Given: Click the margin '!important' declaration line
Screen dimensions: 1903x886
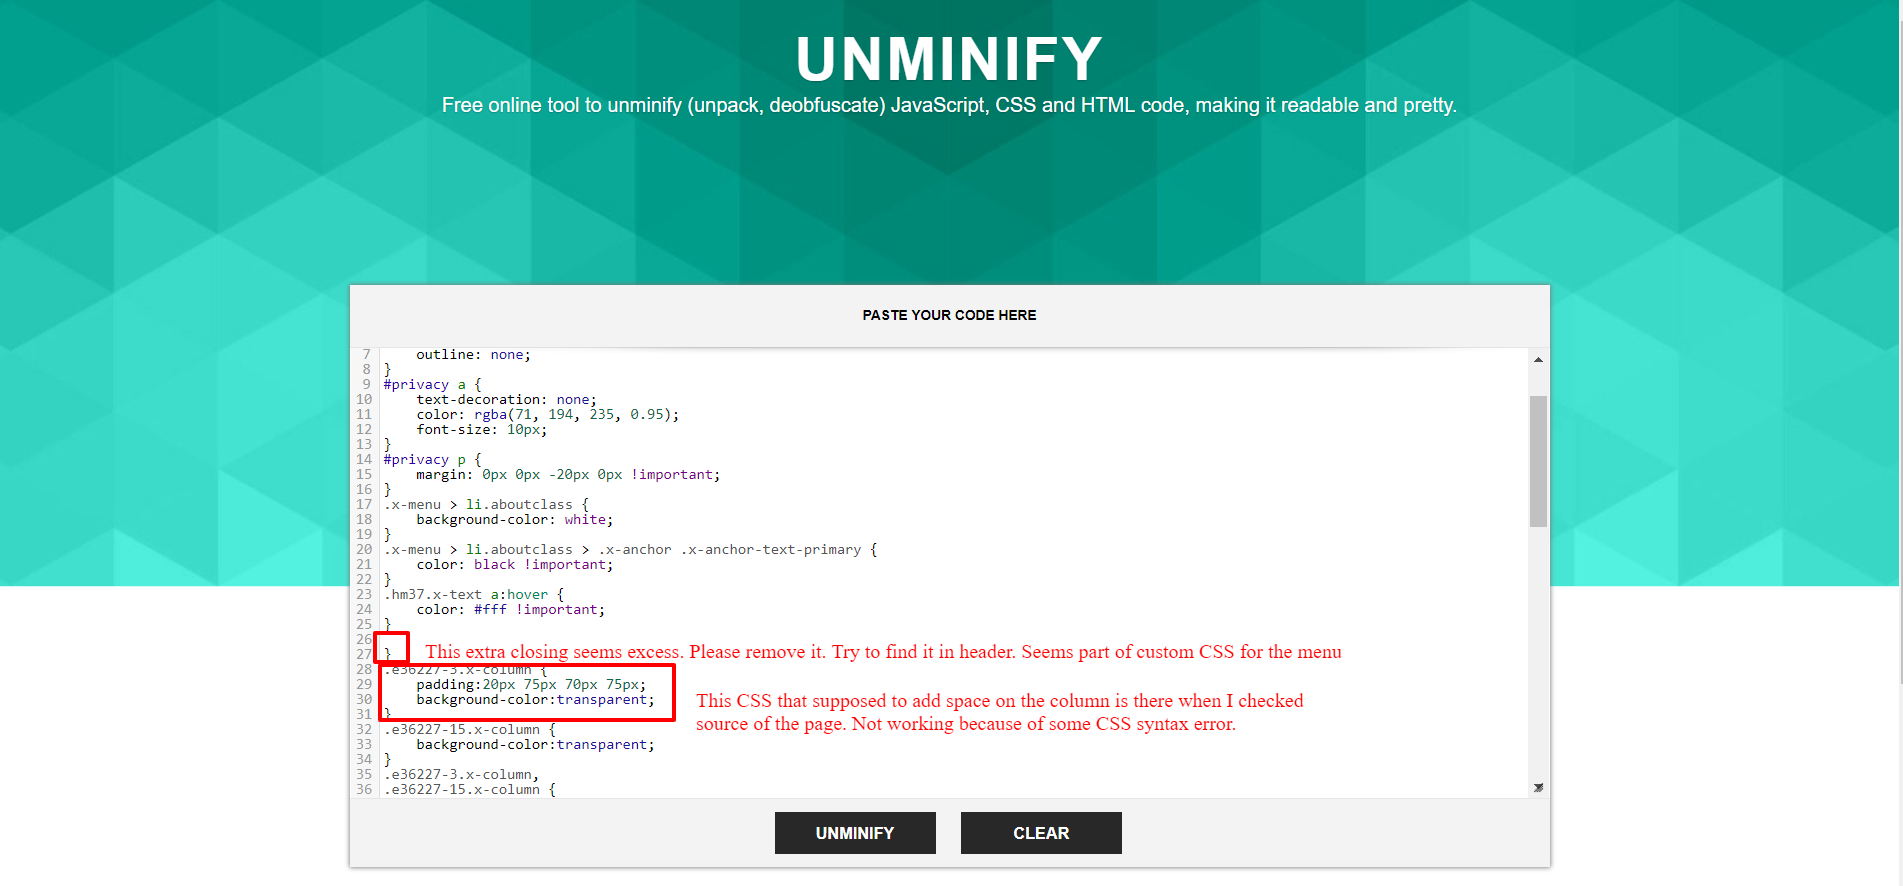Looking at the screenshot, I should pyautogui.click(x=567, y=475).
